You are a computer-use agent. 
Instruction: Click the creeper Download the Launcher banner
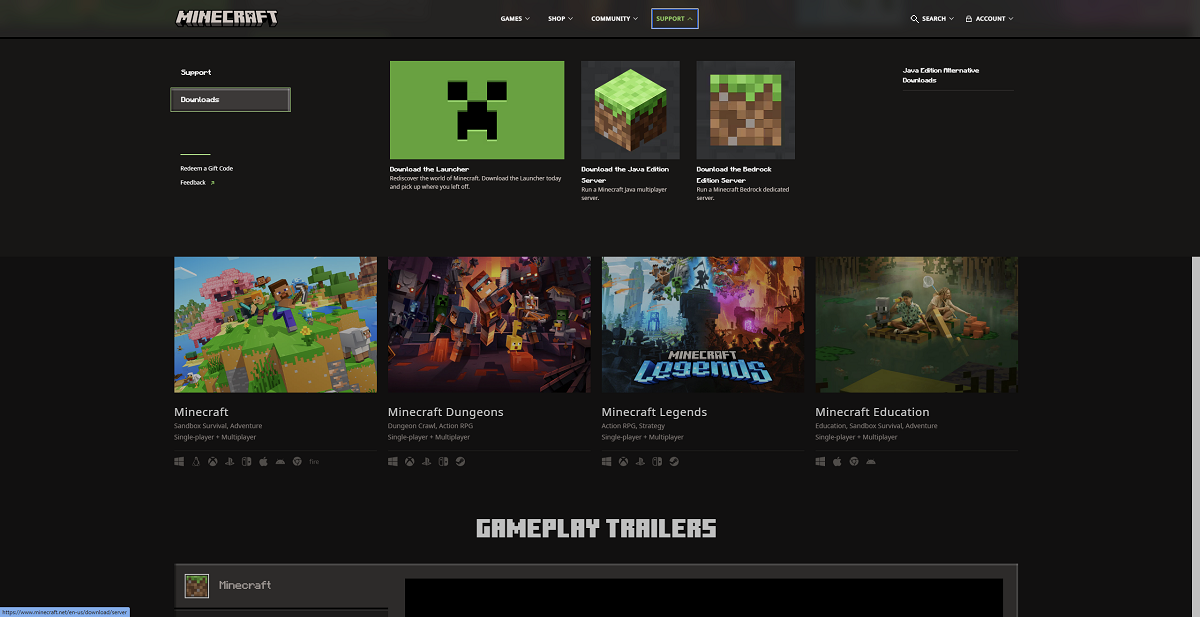coord(477,110)
